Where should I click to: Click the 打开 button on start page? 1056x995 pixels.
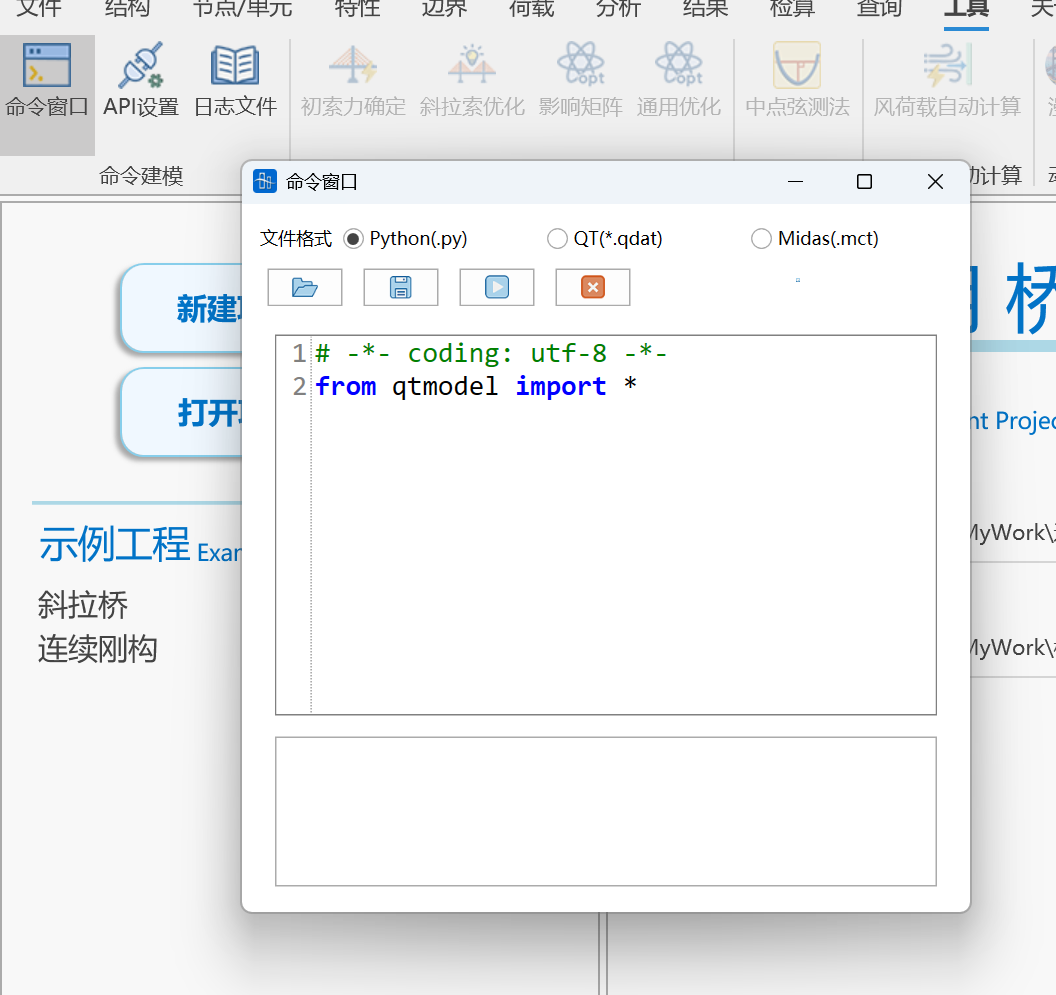182,412
